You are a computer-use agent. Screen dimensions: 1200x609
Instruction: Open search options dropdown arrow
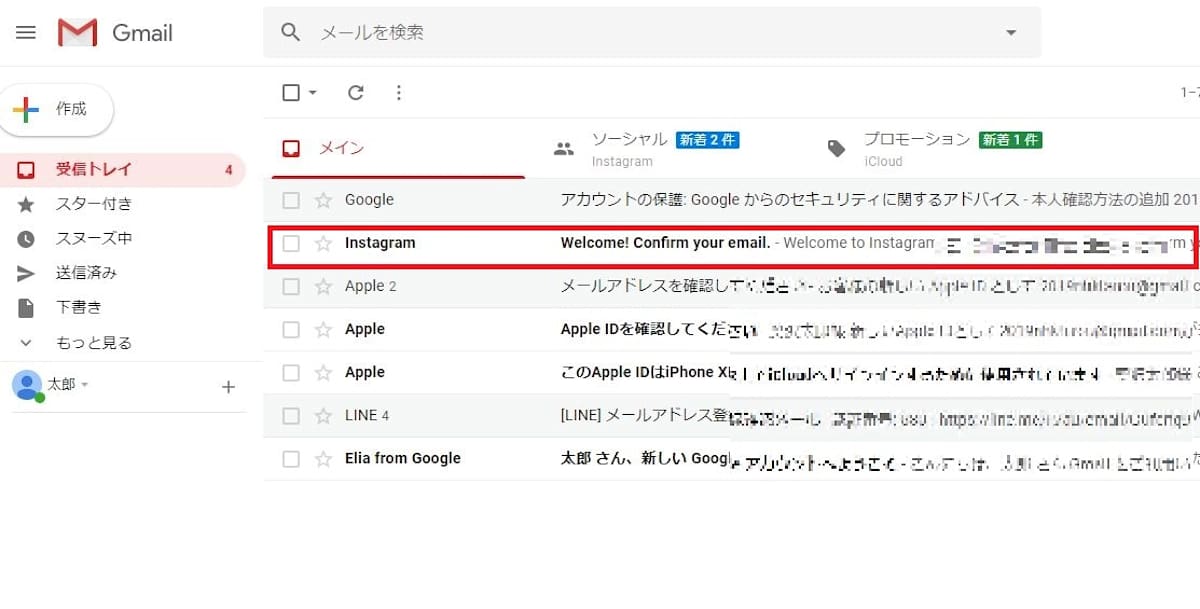coord(1011,33)
